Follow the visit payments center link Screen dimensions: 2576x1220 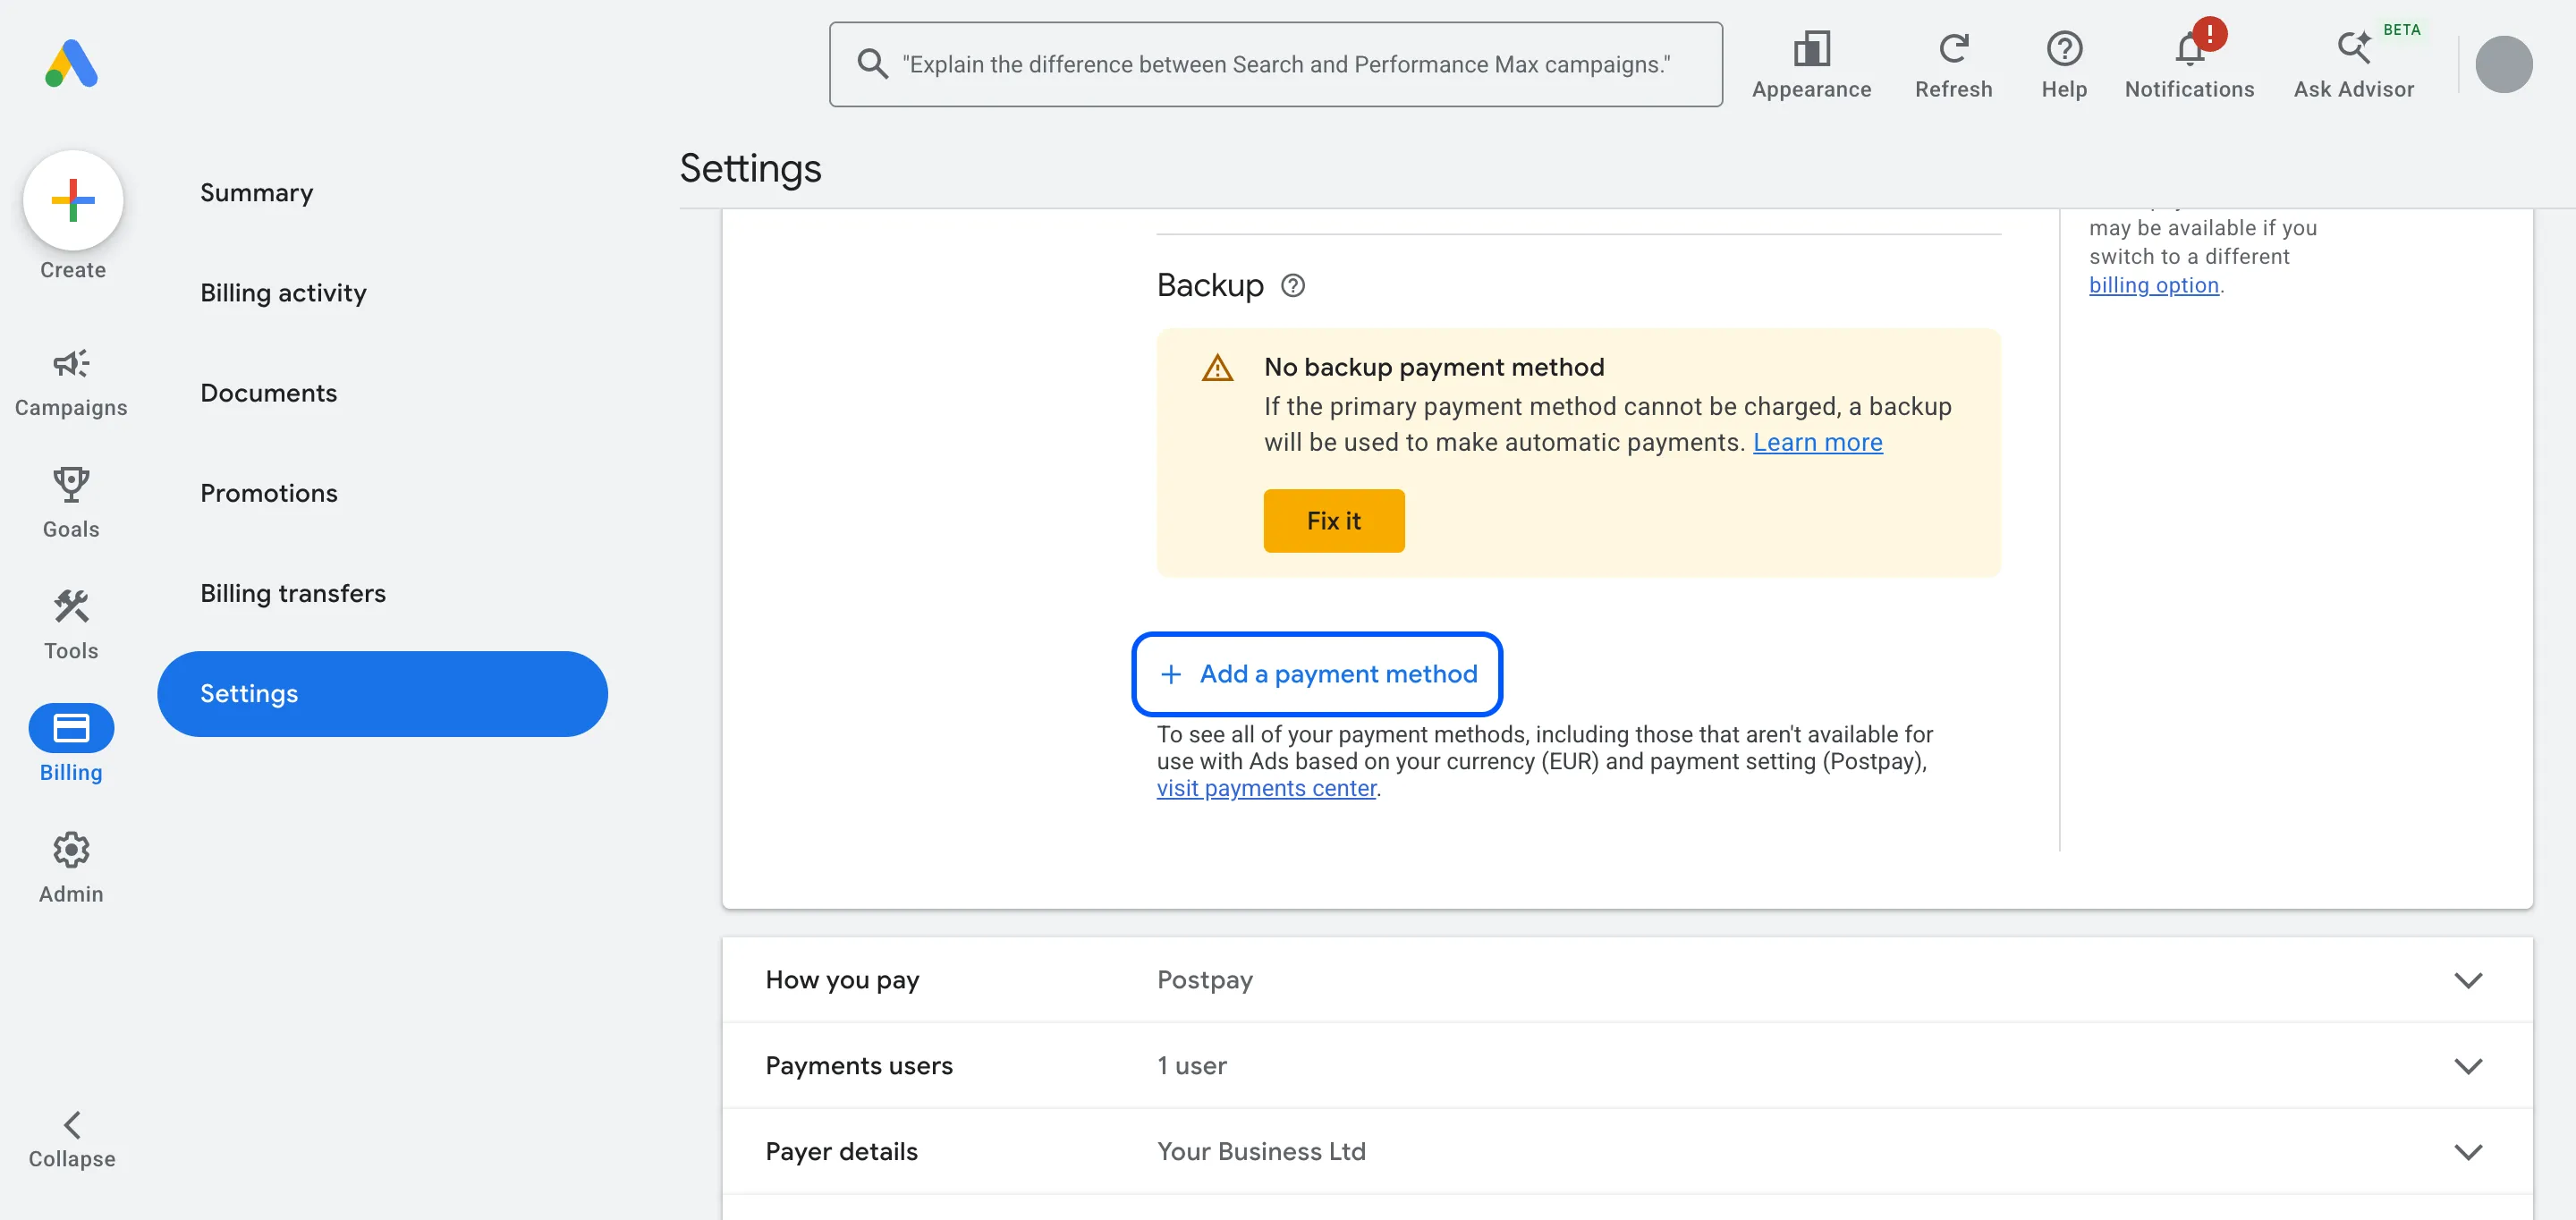pos(1266,788)
